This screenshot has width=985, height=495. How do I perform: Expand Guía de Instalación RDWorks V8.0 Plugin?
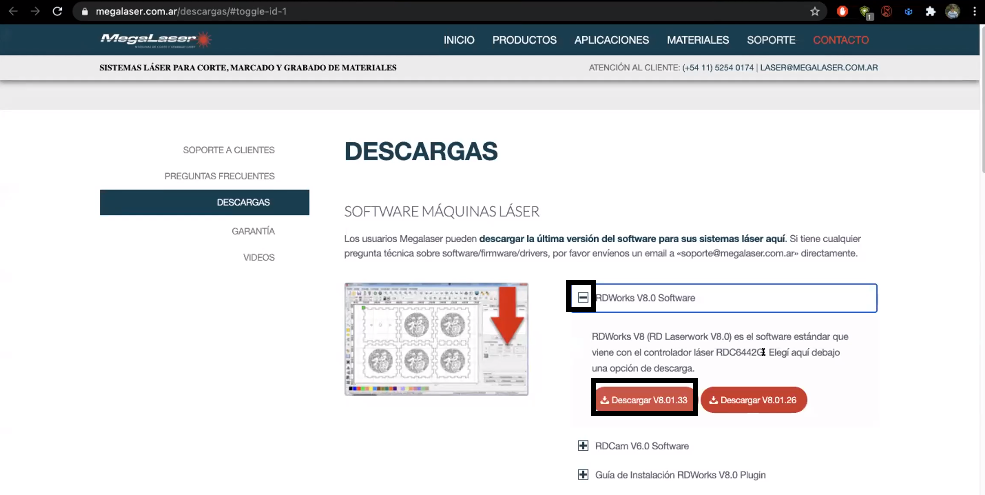(582, 475)
